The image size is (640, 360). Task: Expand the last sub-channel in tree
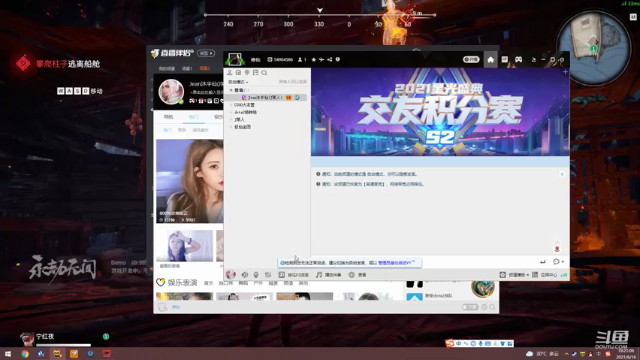coord(231,127)
